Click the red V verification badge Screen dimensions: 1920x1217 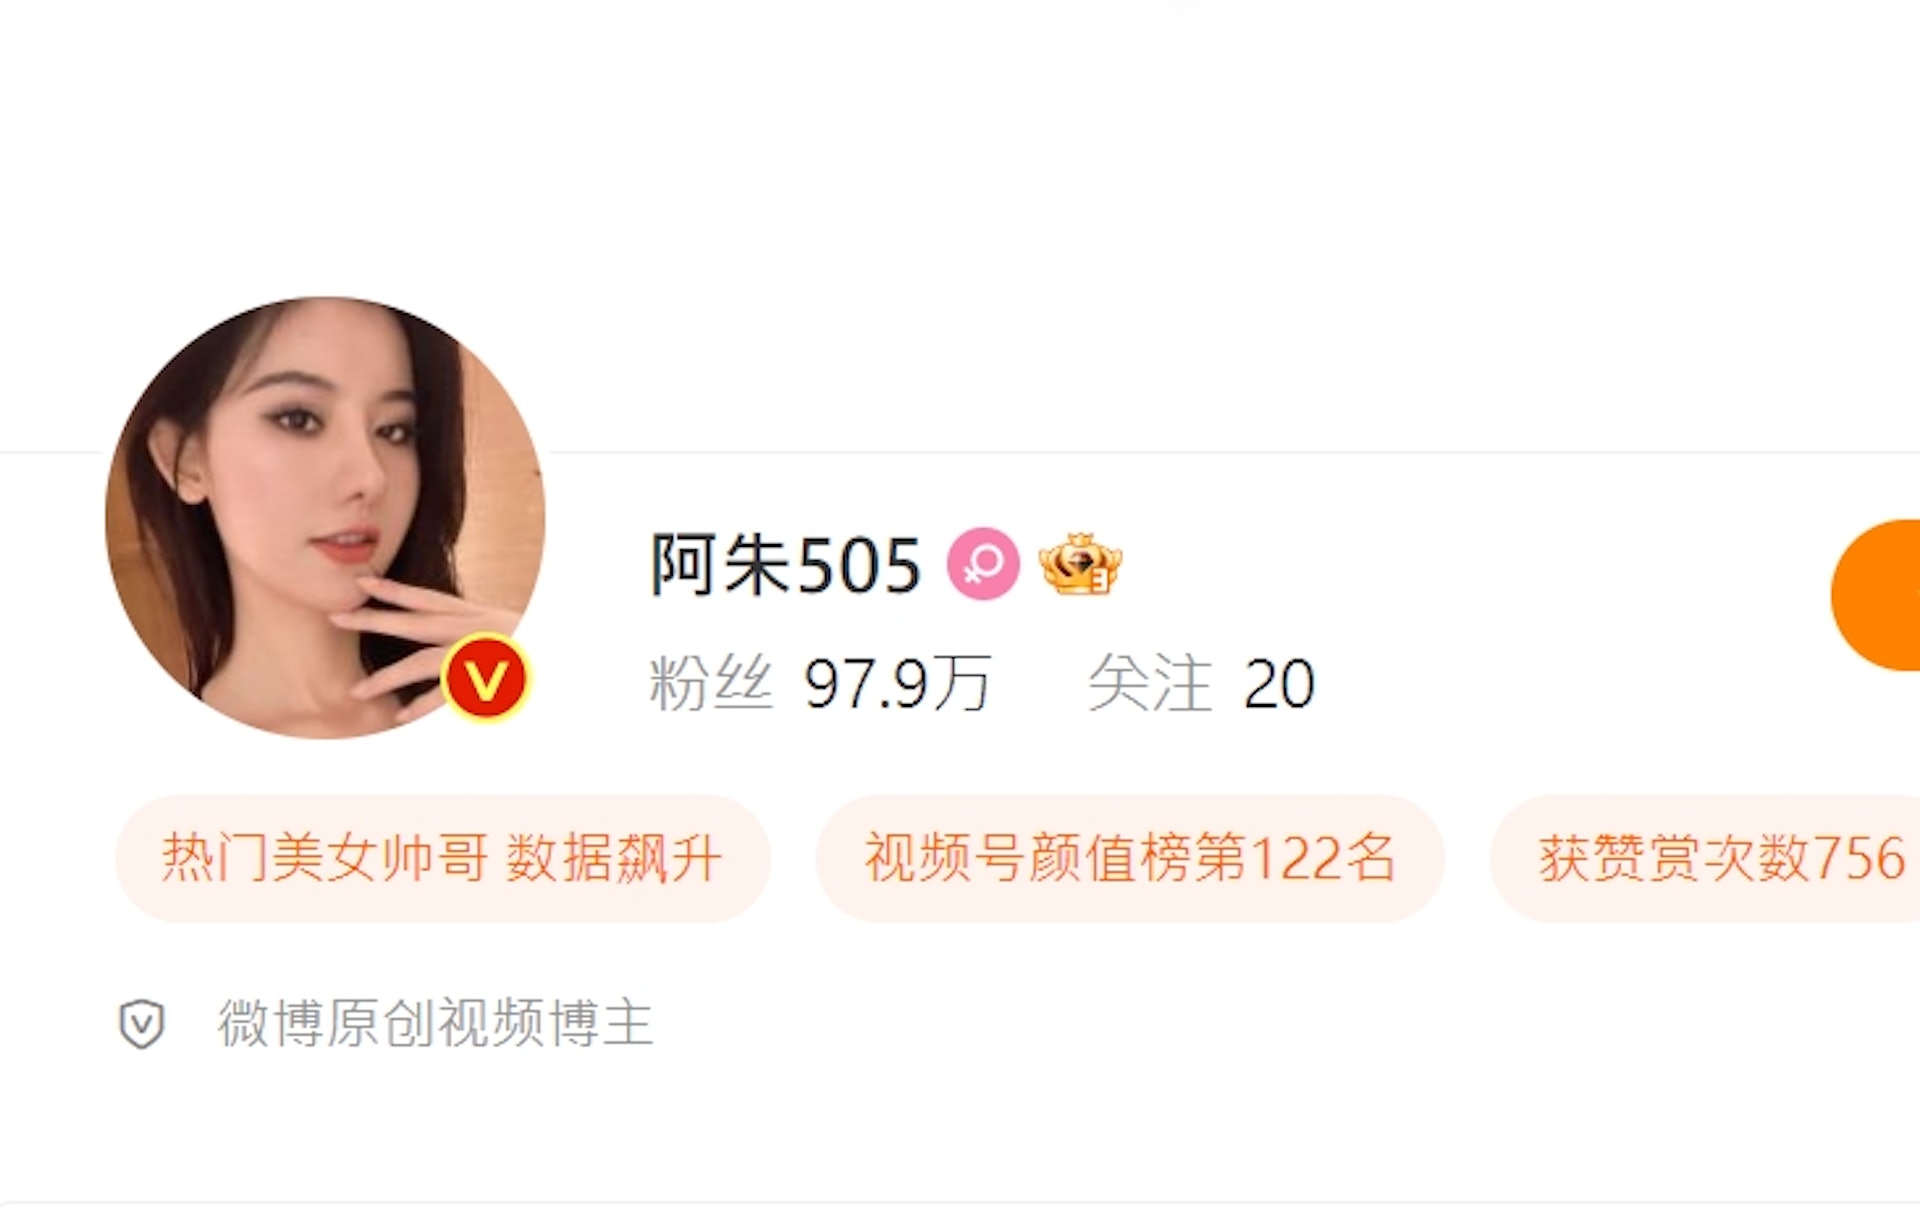[x=485, y=679]
